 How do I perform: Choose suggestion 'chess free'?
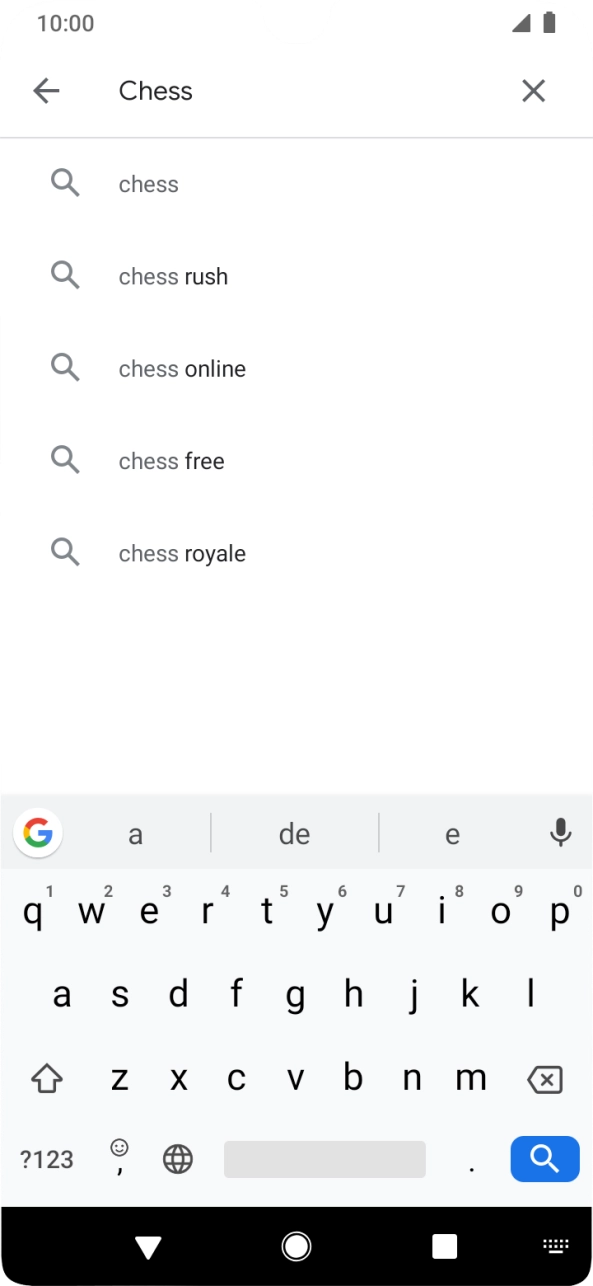[171, 460]
